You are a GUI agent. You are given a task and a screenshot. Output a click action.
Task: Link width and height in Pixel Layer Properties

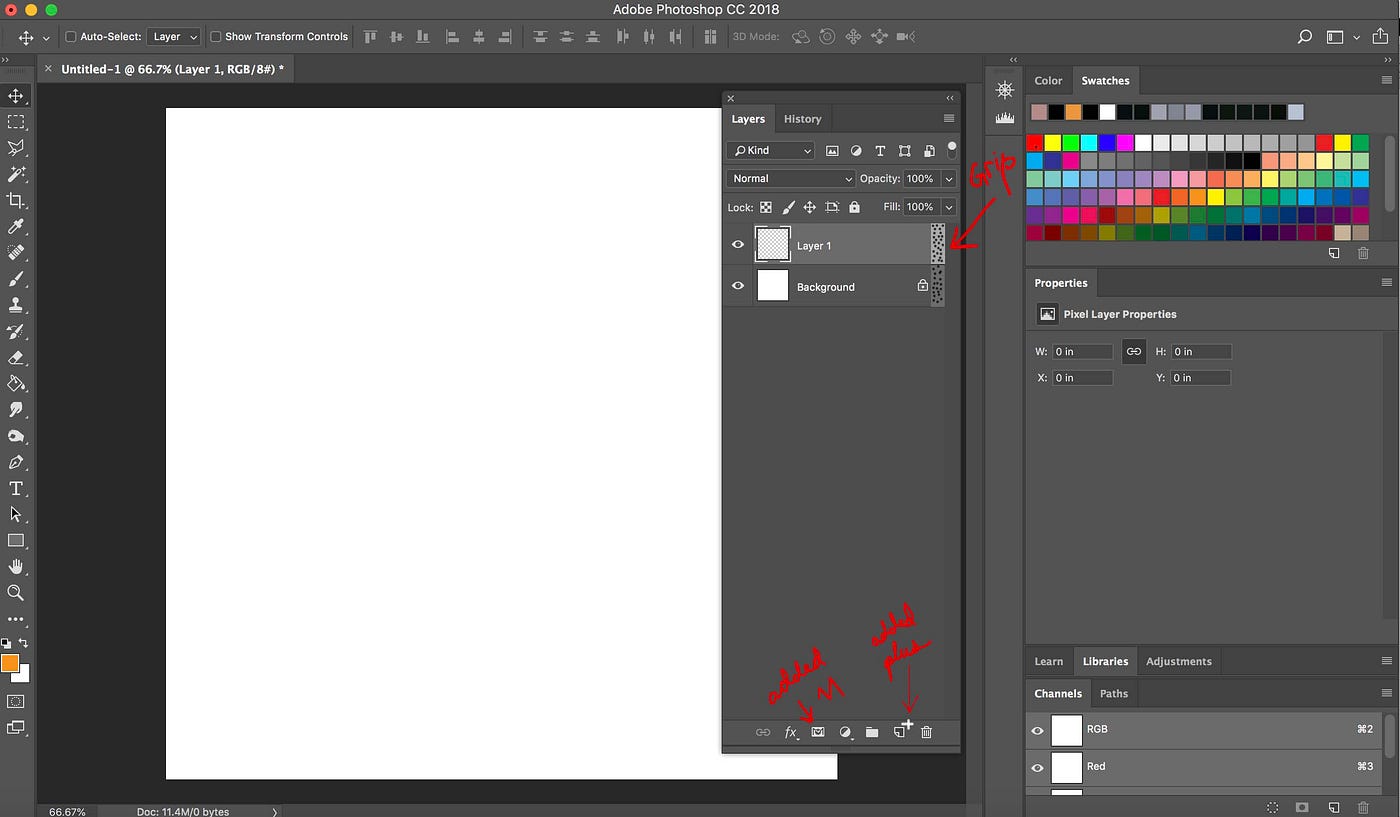(1133, 351)
